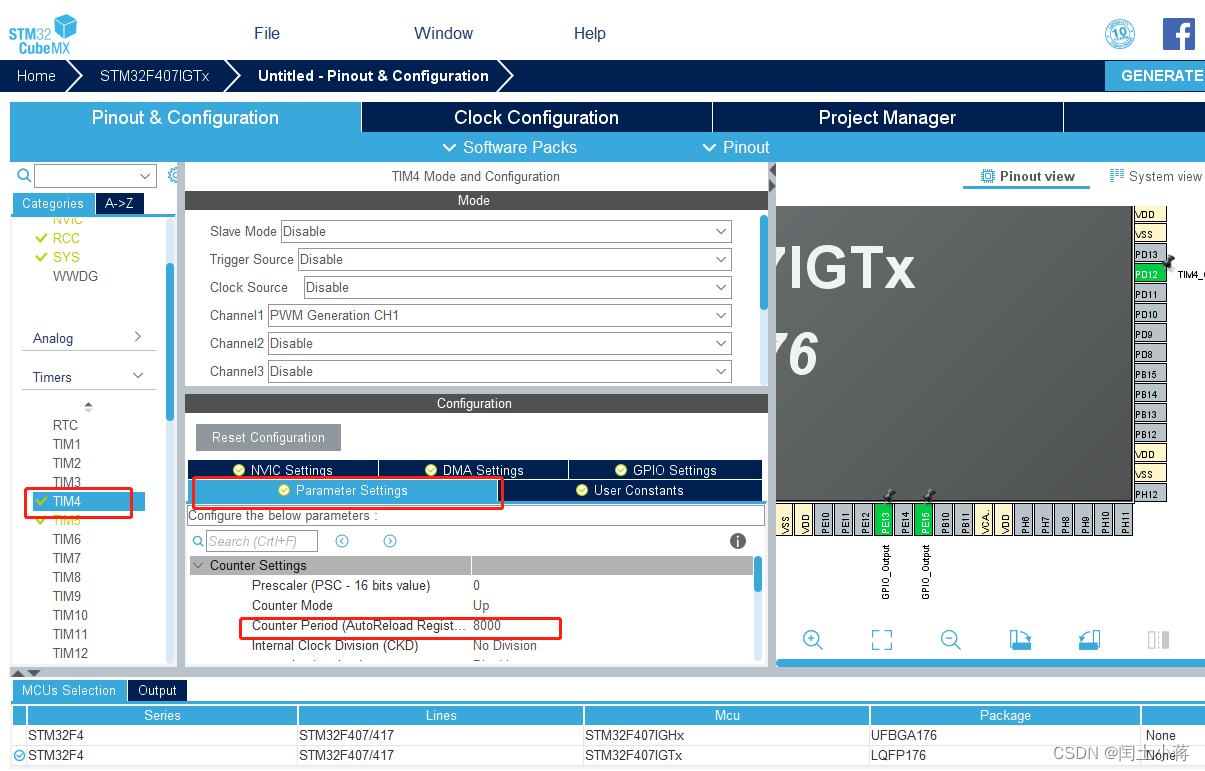Go to Home breadcrumb
Viewport: 1205px width, 771px height.
[x=36, y=75]
